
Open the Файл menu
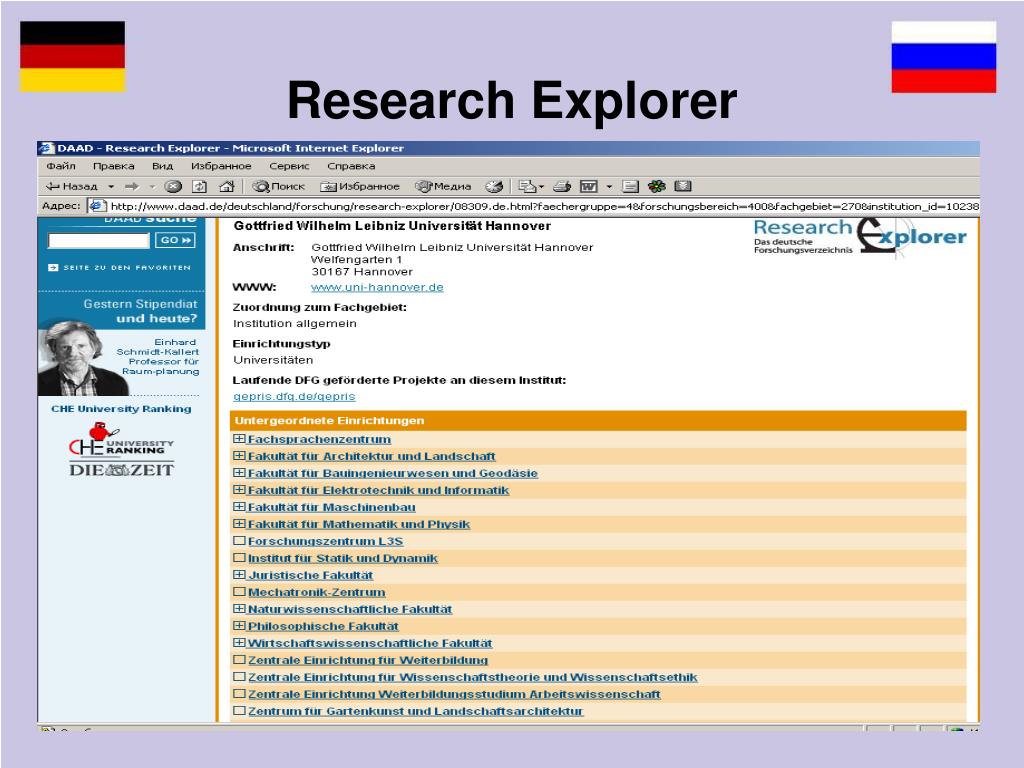61,166
